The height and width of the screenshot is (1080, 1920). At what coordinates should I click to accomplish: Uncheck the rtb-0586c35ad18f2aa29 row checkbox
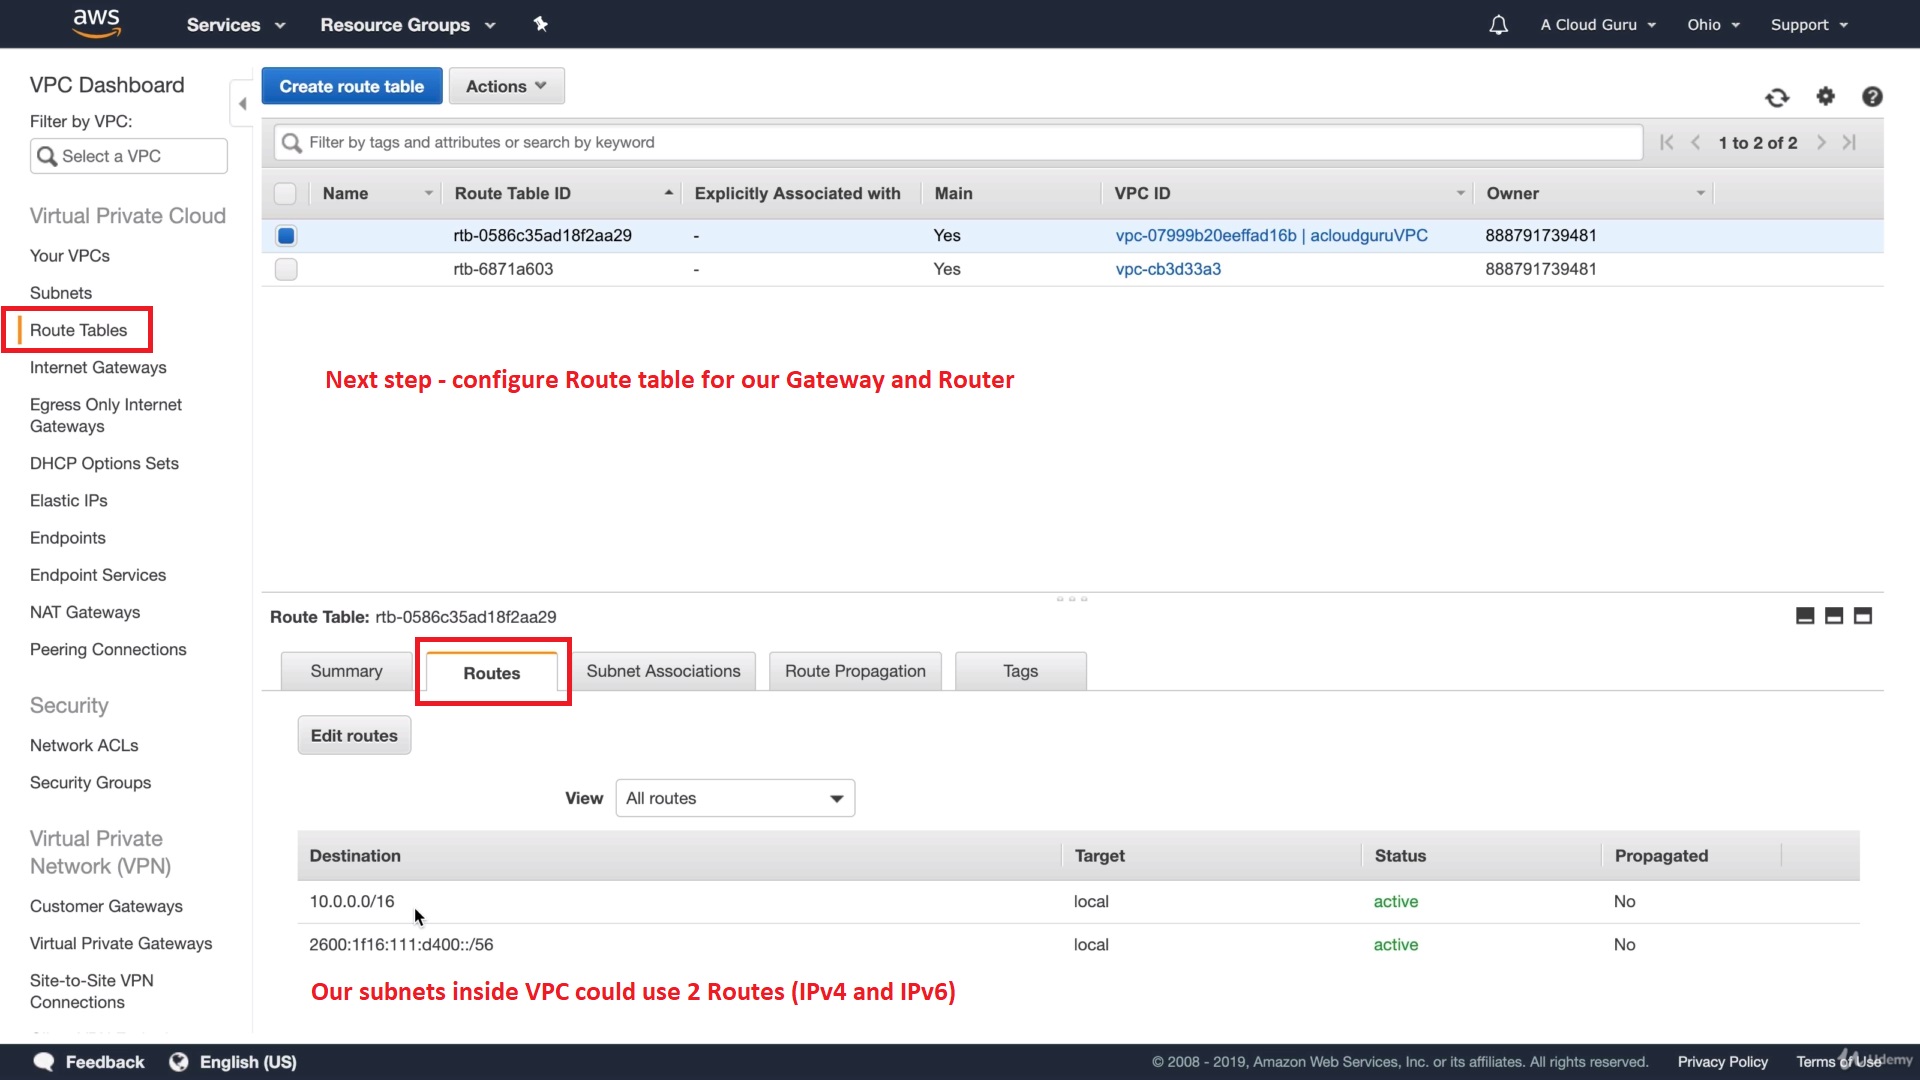(x=286, y=236)
